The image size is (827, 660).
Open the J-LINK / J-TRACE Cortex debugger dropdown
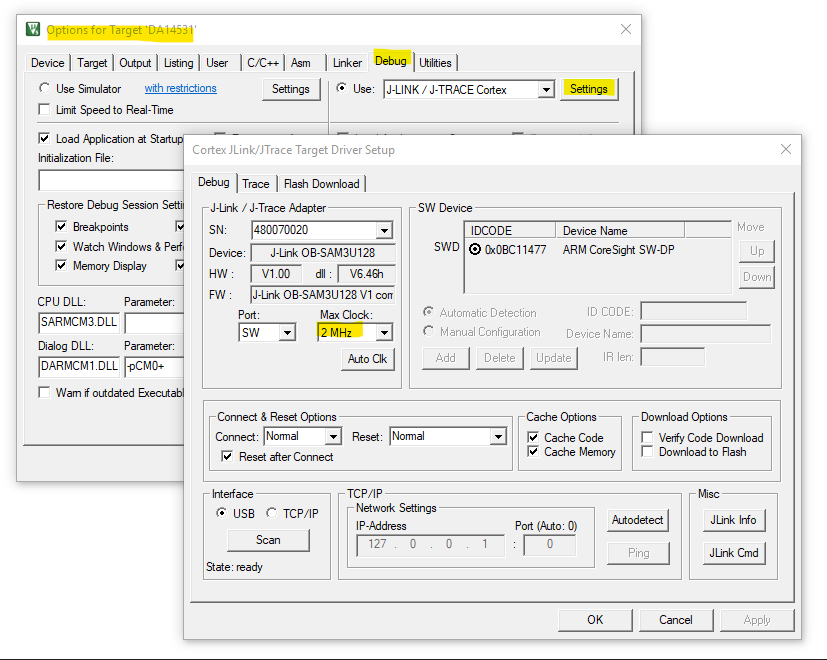tap(546, 90)
